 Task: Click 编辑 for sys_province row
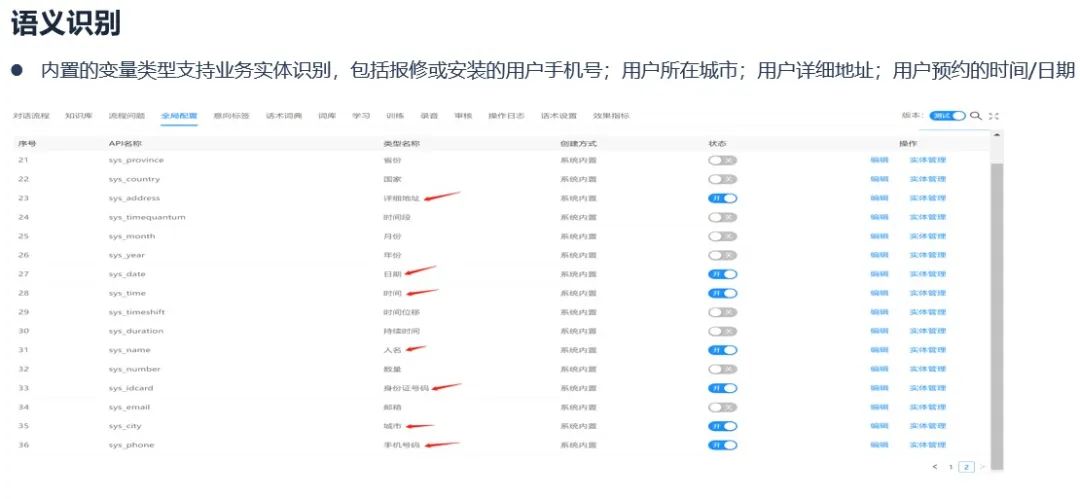(880, 160)
